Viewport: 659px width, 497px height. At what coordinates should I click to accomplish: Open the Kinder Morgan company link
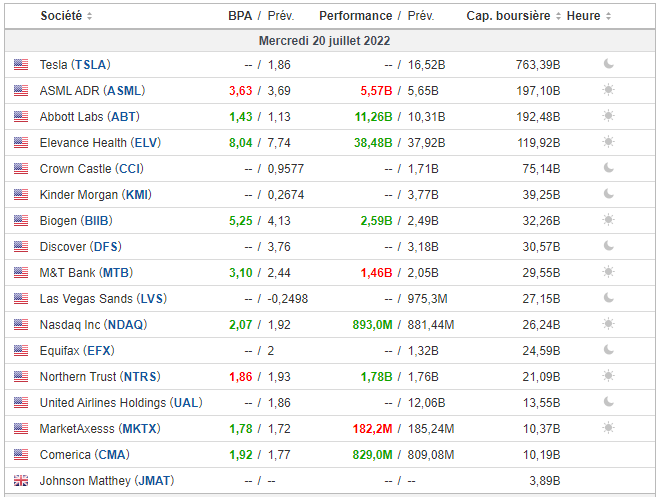[79, 194]
